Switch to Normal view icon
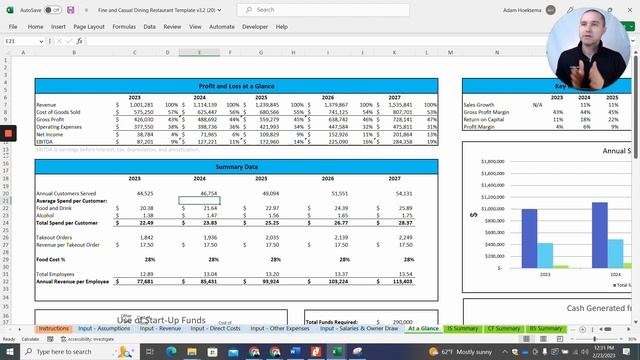 527,339
